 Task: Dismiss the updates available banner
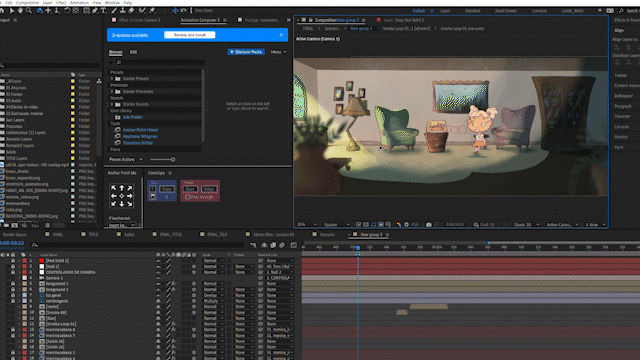coord(281,35)
